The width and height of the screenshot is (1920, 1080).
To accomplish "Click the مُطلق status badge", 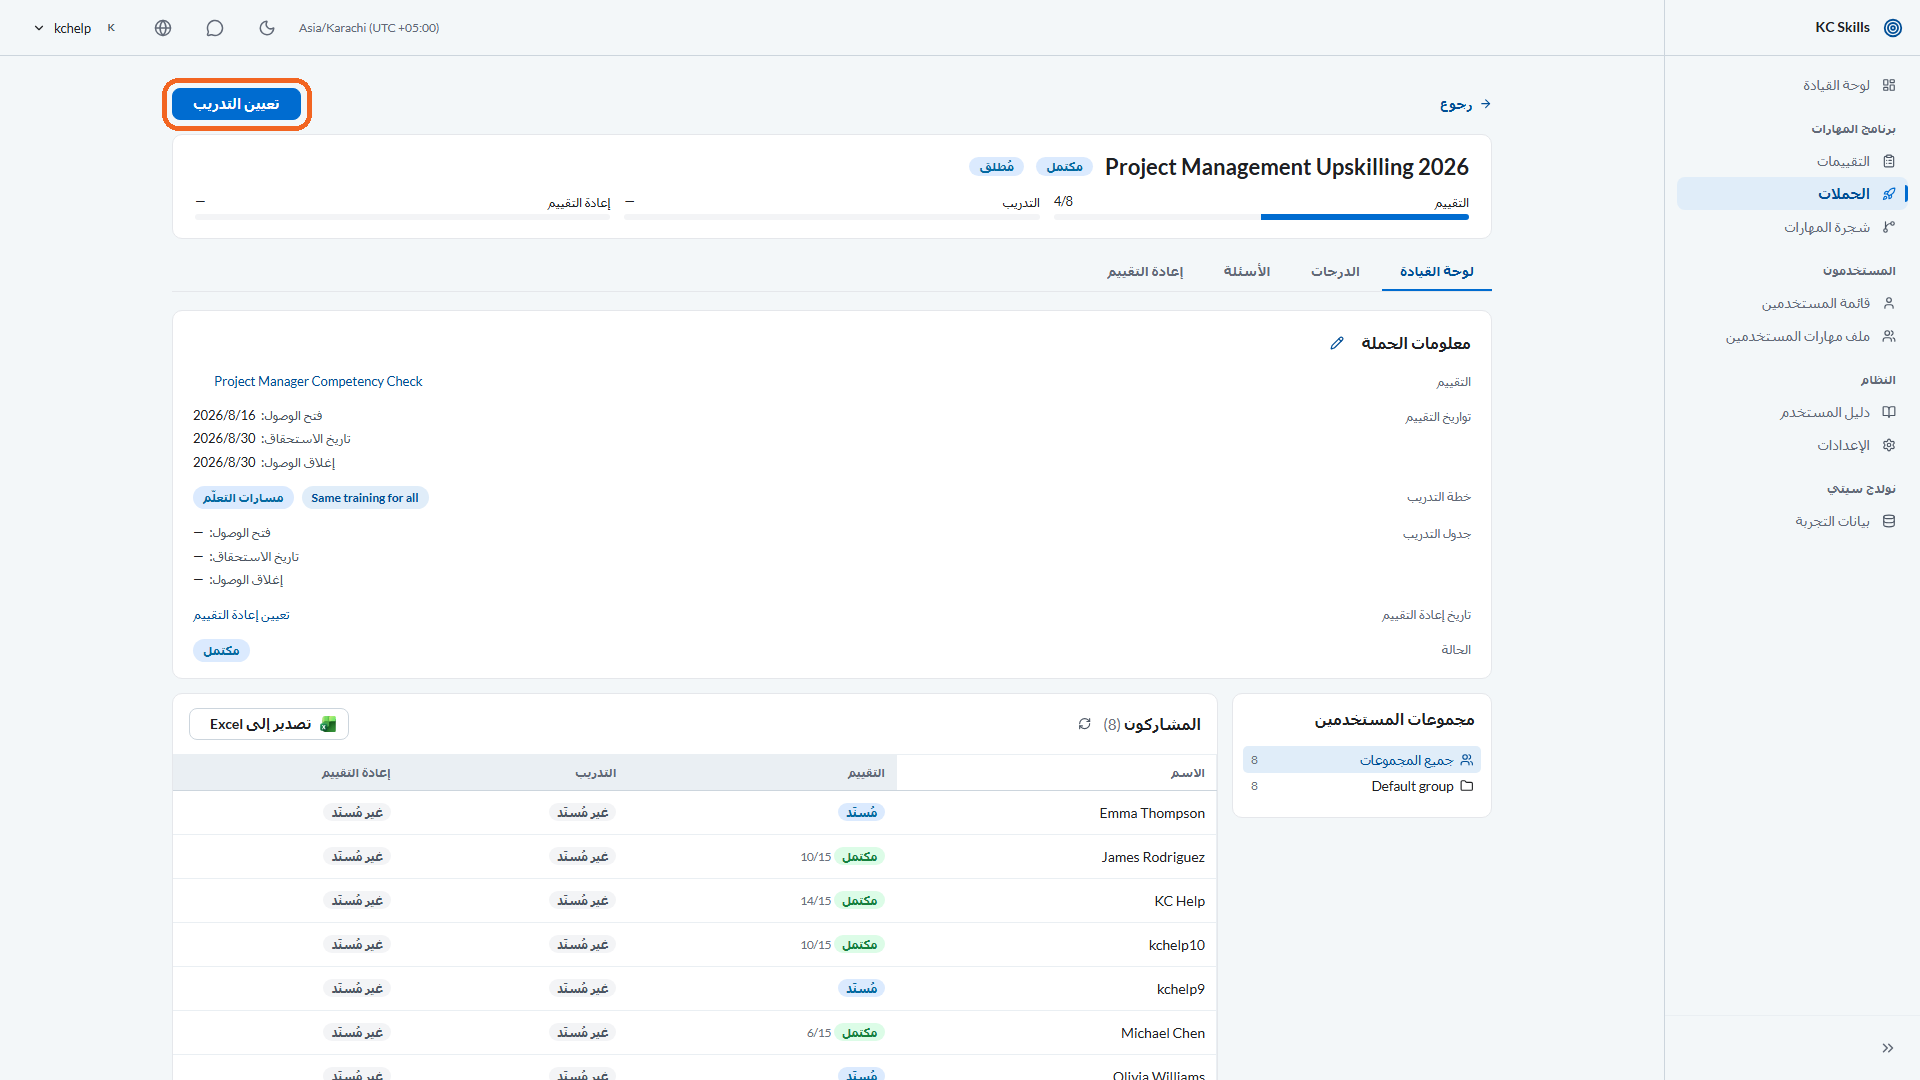I will (997, 167).
